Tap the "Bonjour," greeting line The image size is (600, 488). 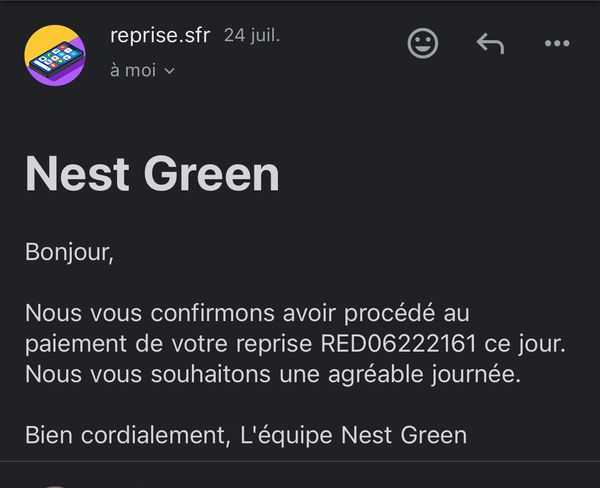70,252
